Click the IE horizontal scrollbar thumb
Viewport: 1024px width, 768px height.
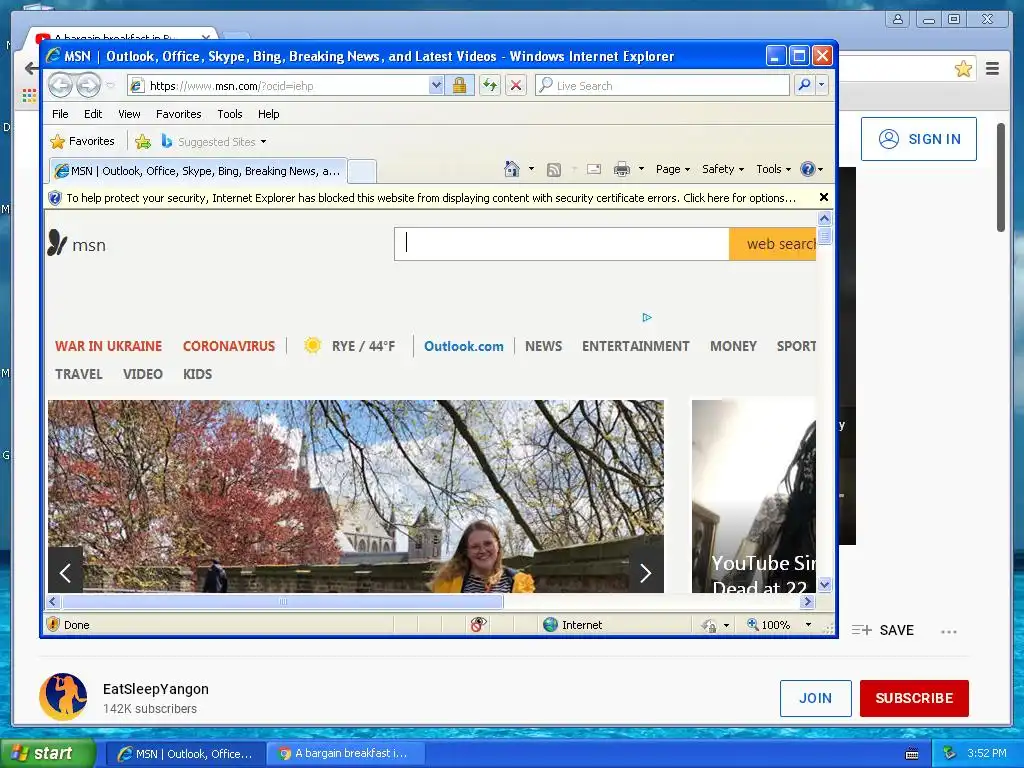coord(282,601)
